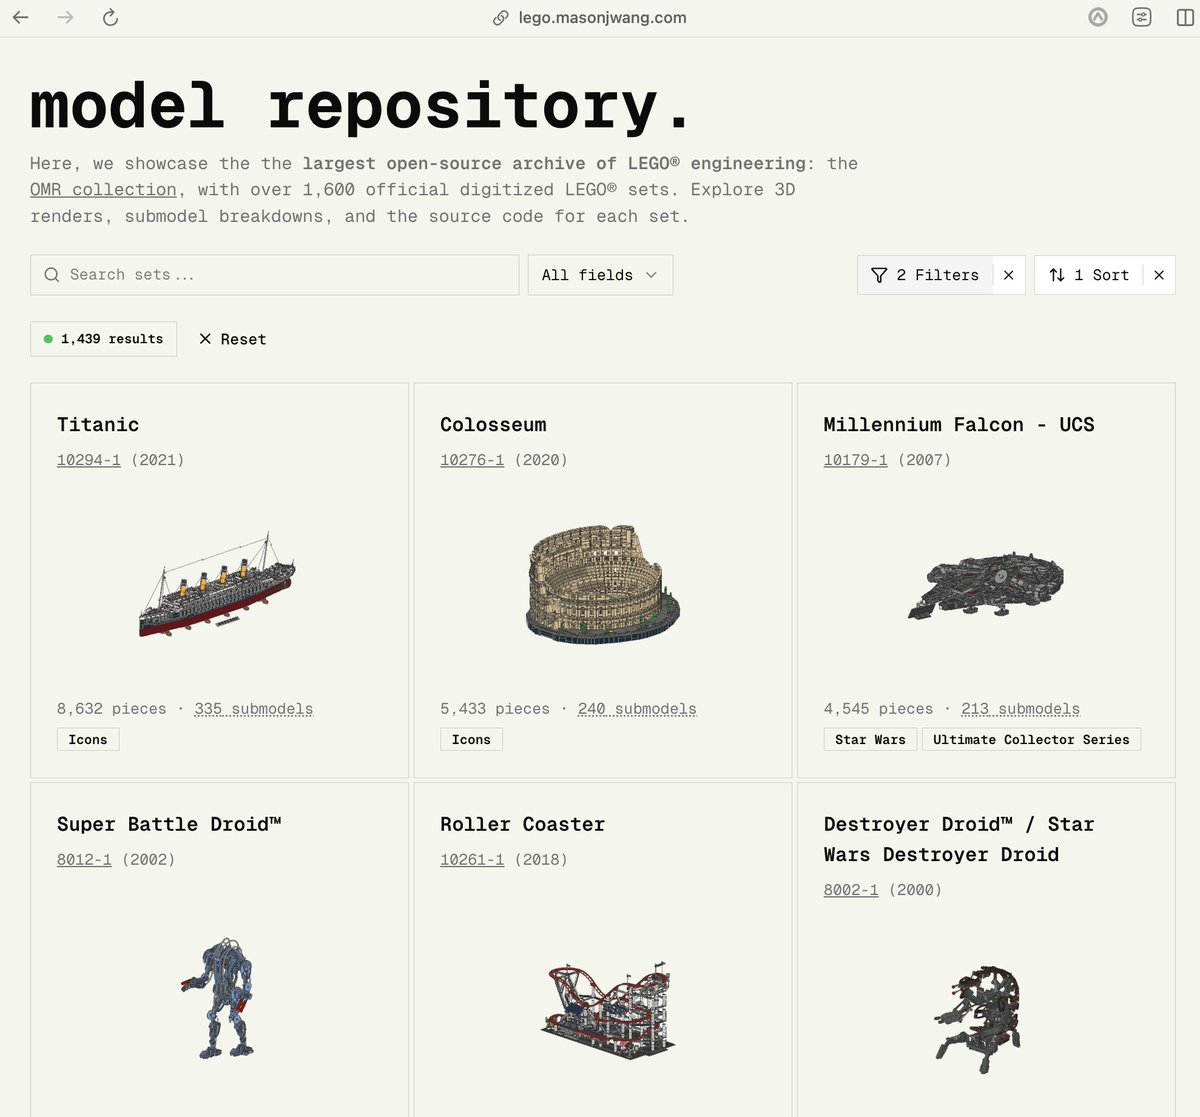Click the Colosseum card title
1200x1117 pixels.
coord(493,425)
